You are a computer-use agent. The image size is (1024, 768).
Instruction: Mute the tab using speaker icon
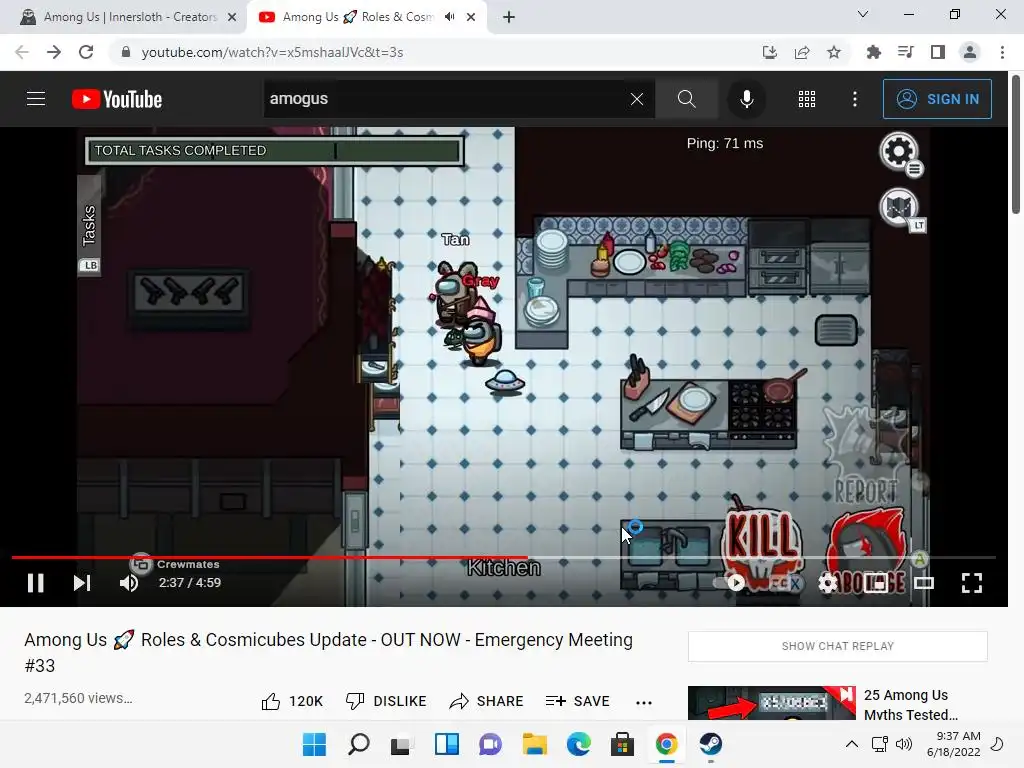[x=449, y=17]
